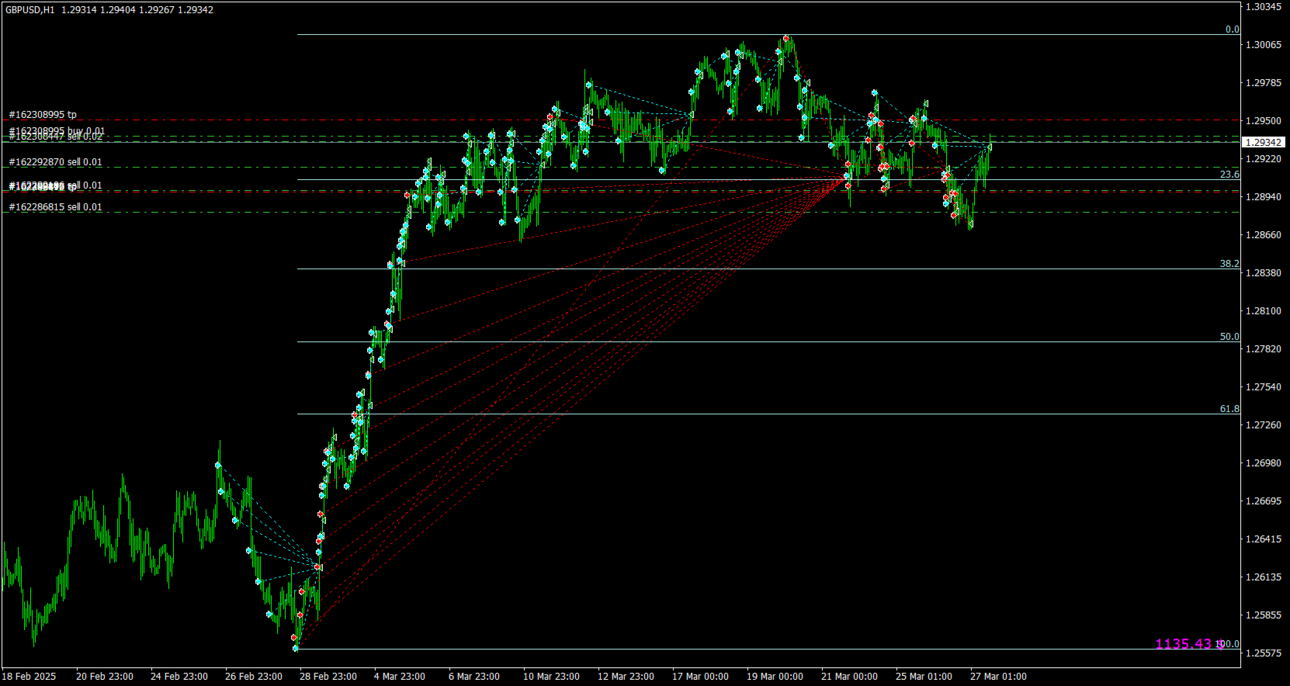
Task: Click the 1.26980 price axis value
Action: coord(1264,463)
